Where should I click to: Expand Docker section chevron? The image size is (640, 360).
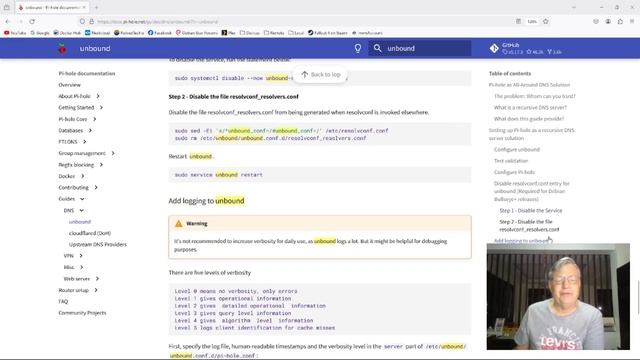tap(82, 176)
